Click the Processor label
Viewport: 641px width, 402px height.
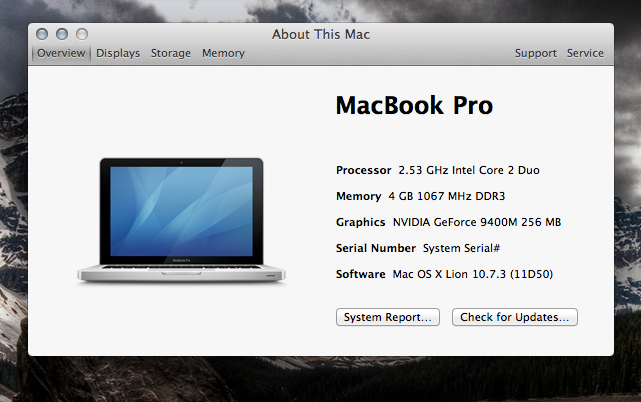coord(363,170)
